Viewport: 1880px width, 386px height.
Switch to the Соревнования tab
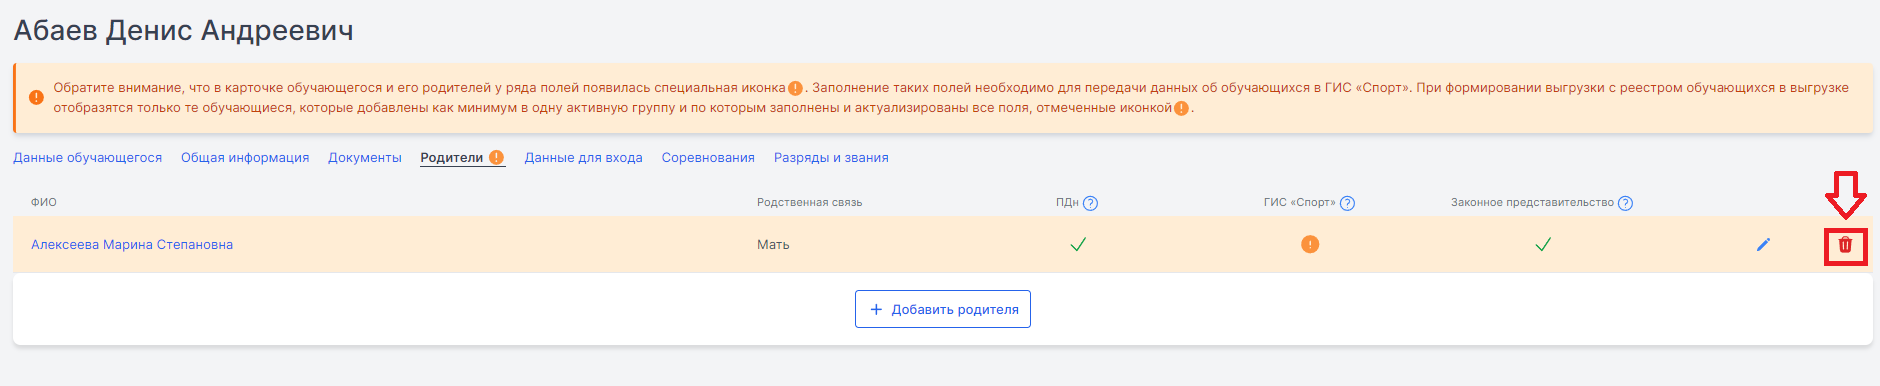tap(708, 158)
